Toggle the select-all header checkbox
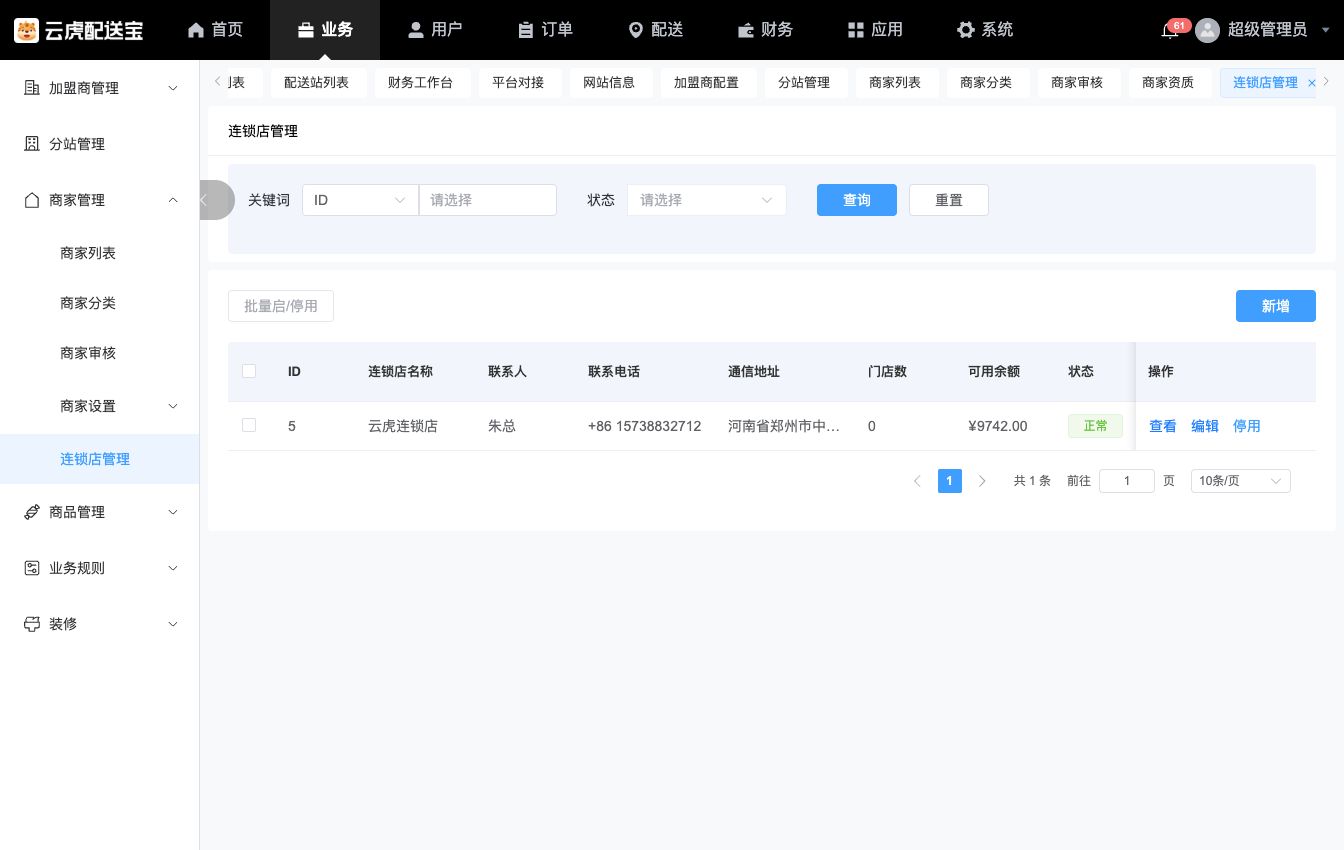The width and height of the screenshot is (1344, 850). (249, 371)
